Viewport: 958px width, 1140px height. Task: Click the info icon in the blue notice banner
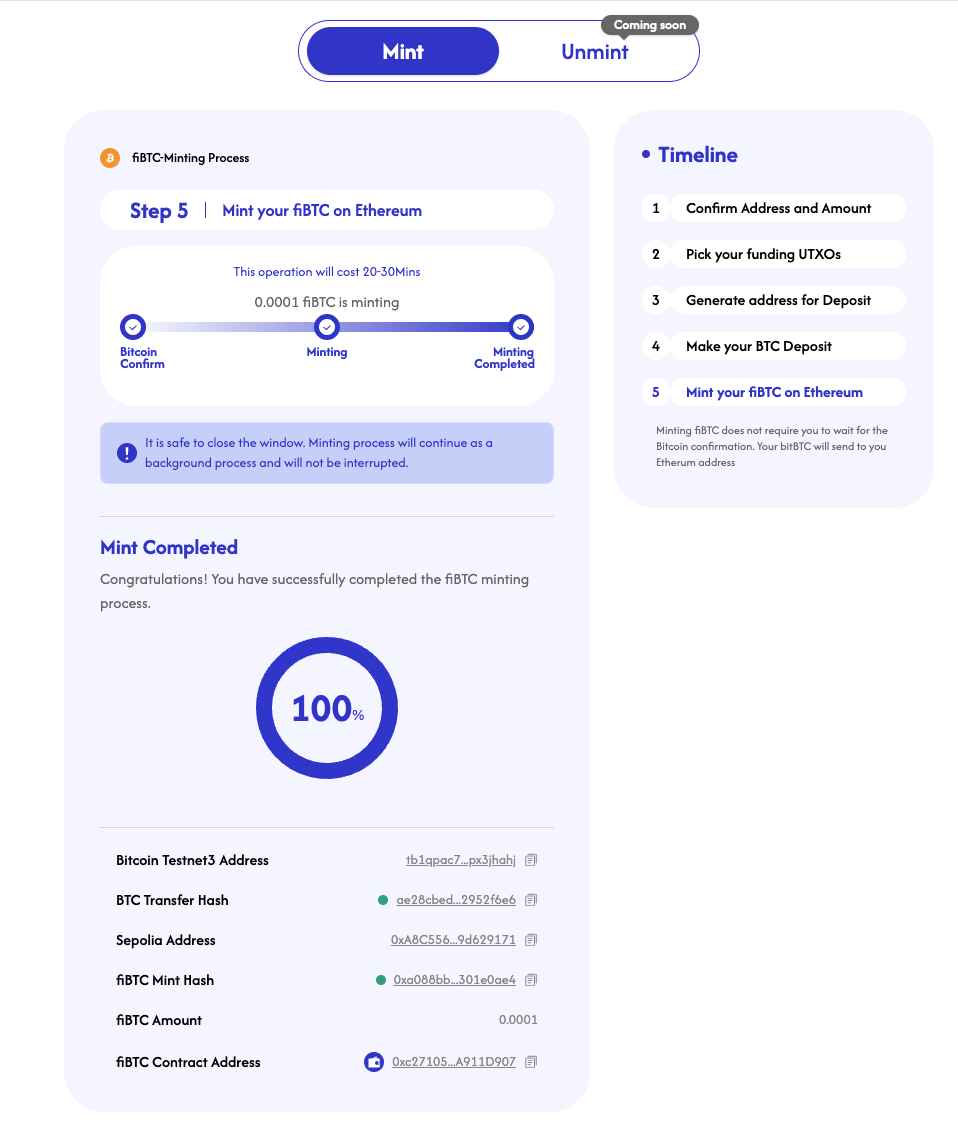click(126, 452)
